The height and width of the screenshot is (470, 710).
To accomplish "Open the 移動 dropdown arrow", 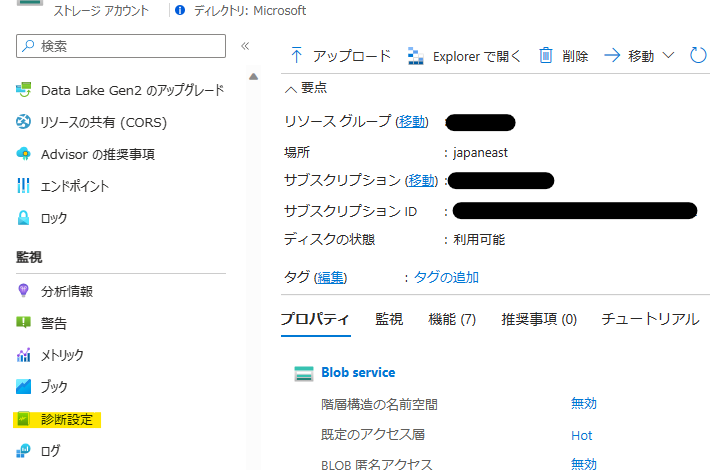I will pos(668,55).
